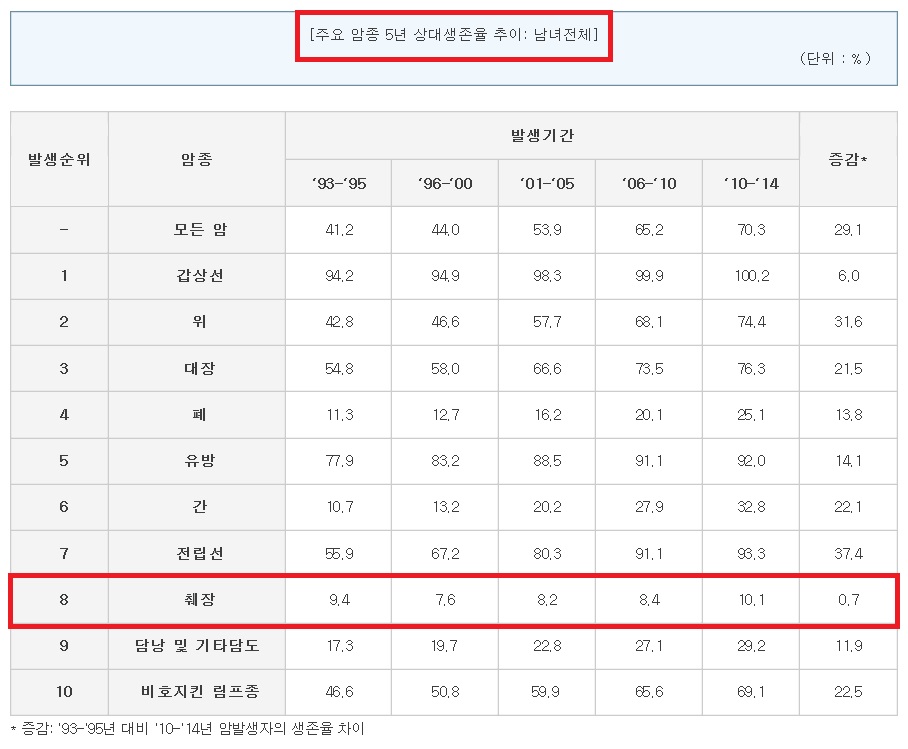908x749 pixels.
Task: Select the '갑상선' cancer type cell
Action: pyautogui.click(x=196, y=276)
